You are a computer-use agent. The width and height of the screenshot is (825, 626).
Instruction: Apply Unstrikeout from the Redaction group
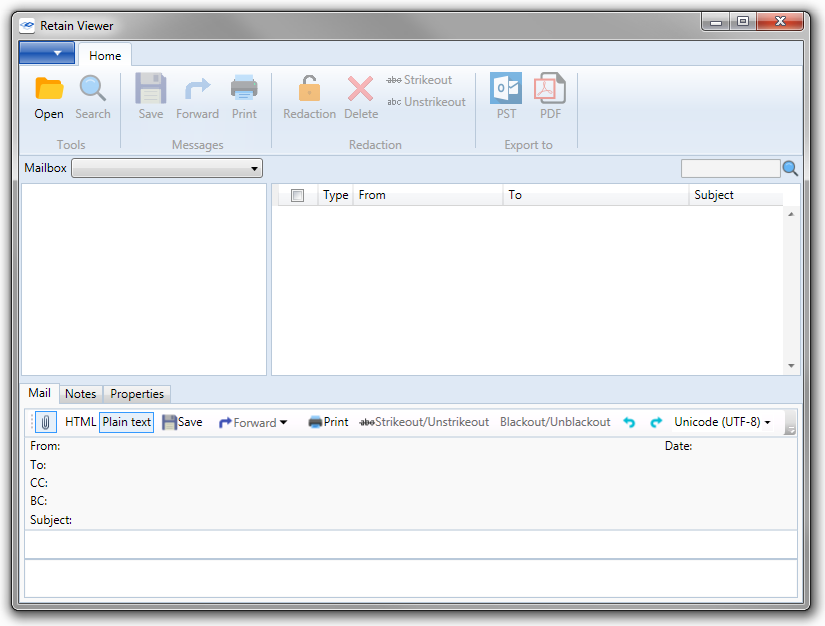pos(426,102)
